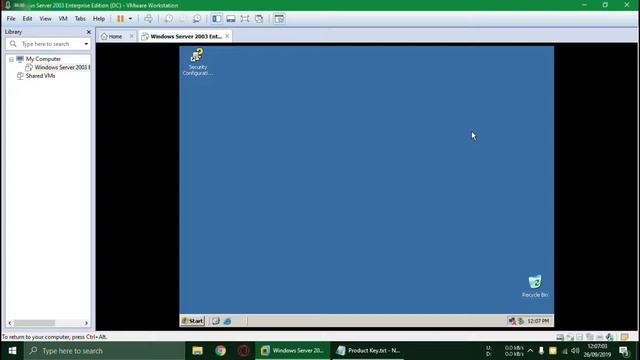Open the Tabs menu

80,19
